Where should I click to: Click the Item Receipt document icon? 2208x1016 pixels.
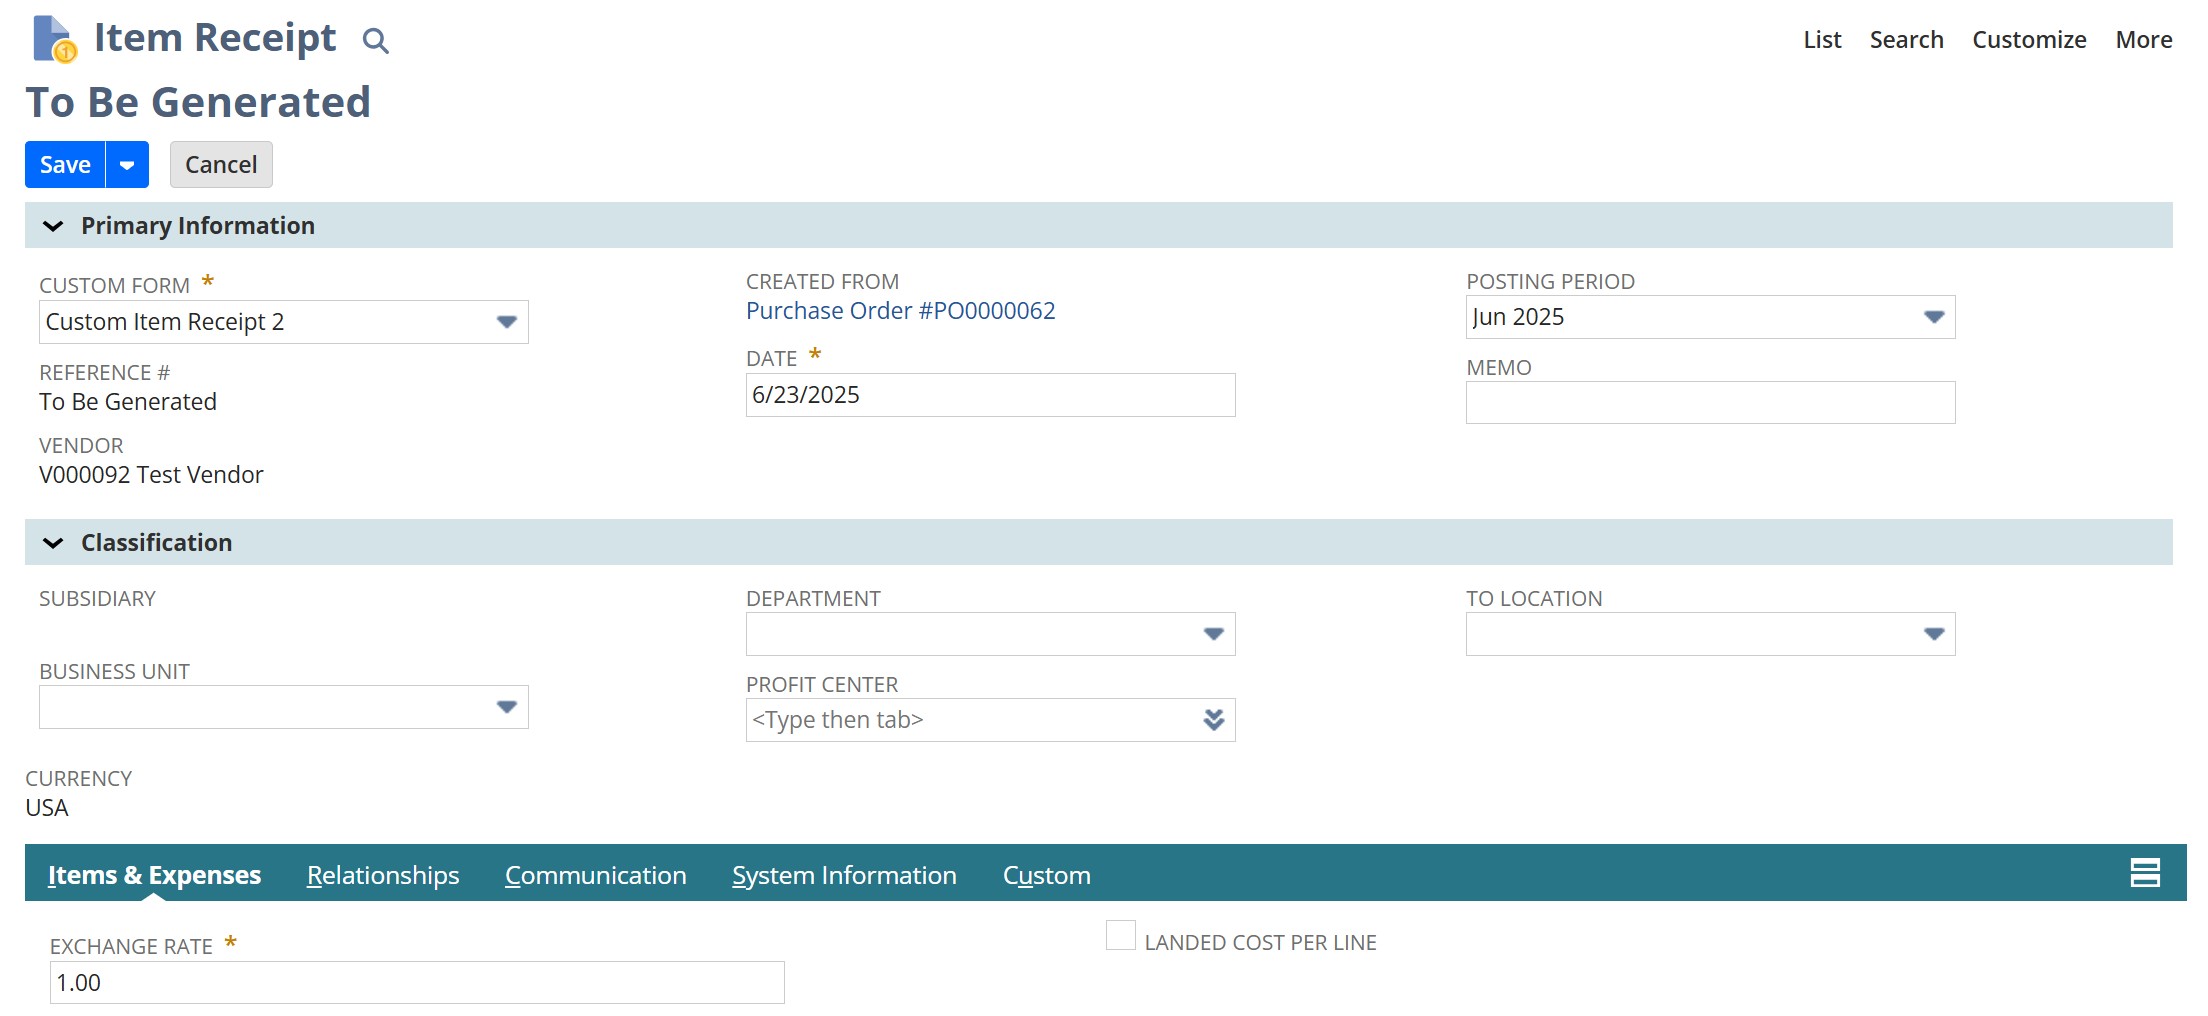pyautogui.click(x=54, y=40)
